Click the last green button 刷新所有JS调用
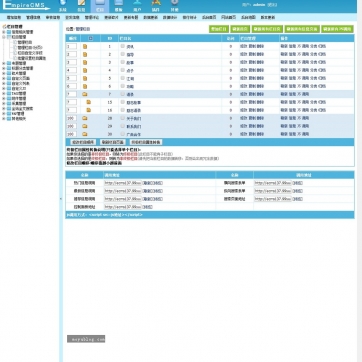This screenshot has width=362, height=362. (x=337, y=29)
